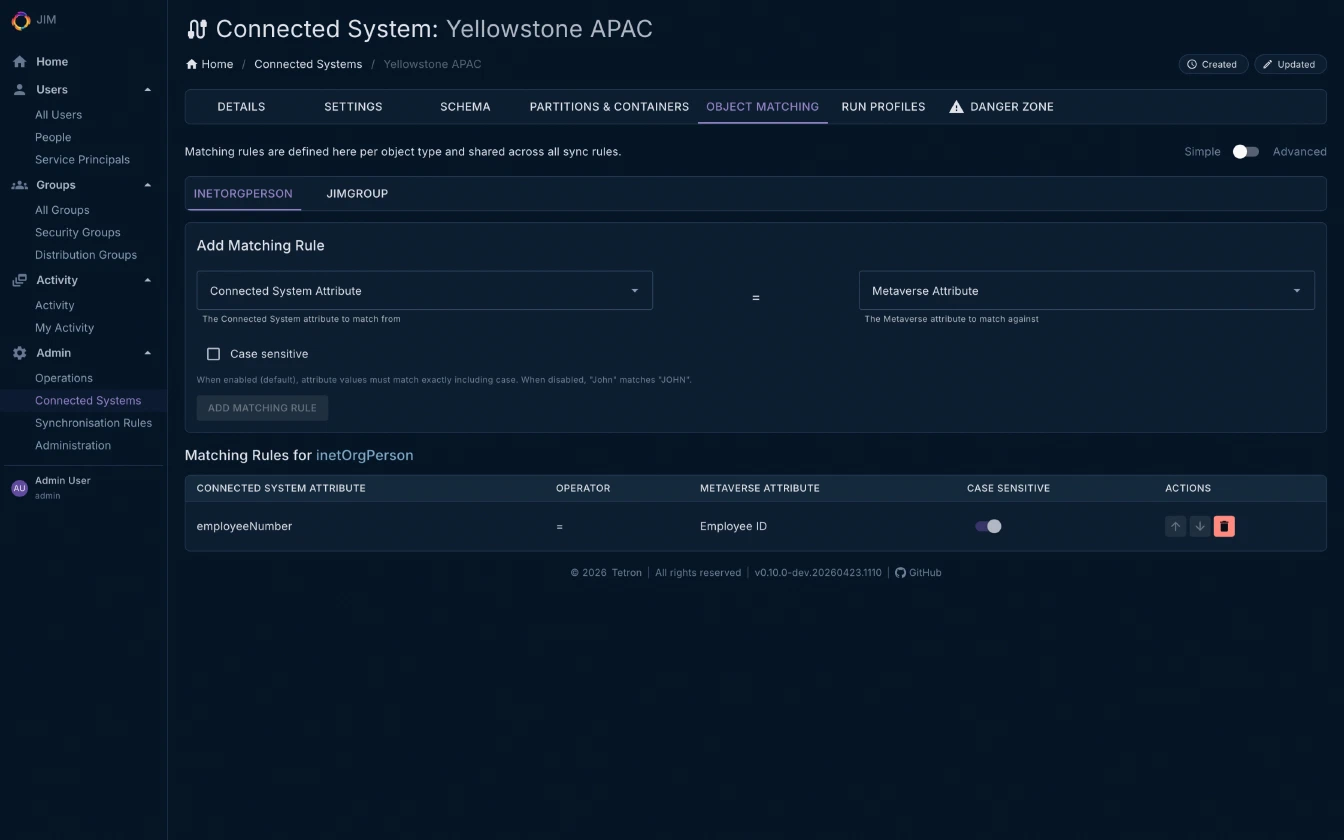Click the ADD MATCHING RULE button
The height and width of the screenshot is (840, 1344).
pyautogui.click(x=262, y=407)
